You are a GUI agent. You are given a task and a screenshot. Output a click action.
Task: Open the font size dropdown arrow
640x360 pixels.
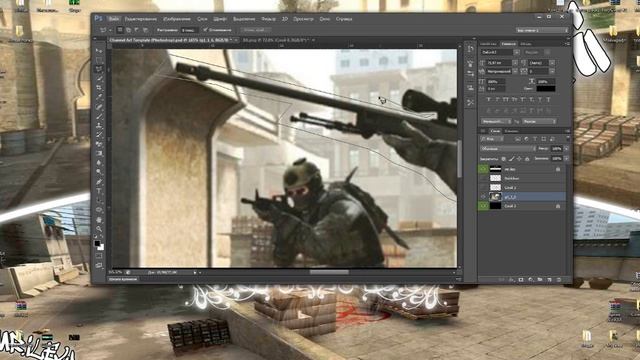pyautogui.click(x=515, y=63)
